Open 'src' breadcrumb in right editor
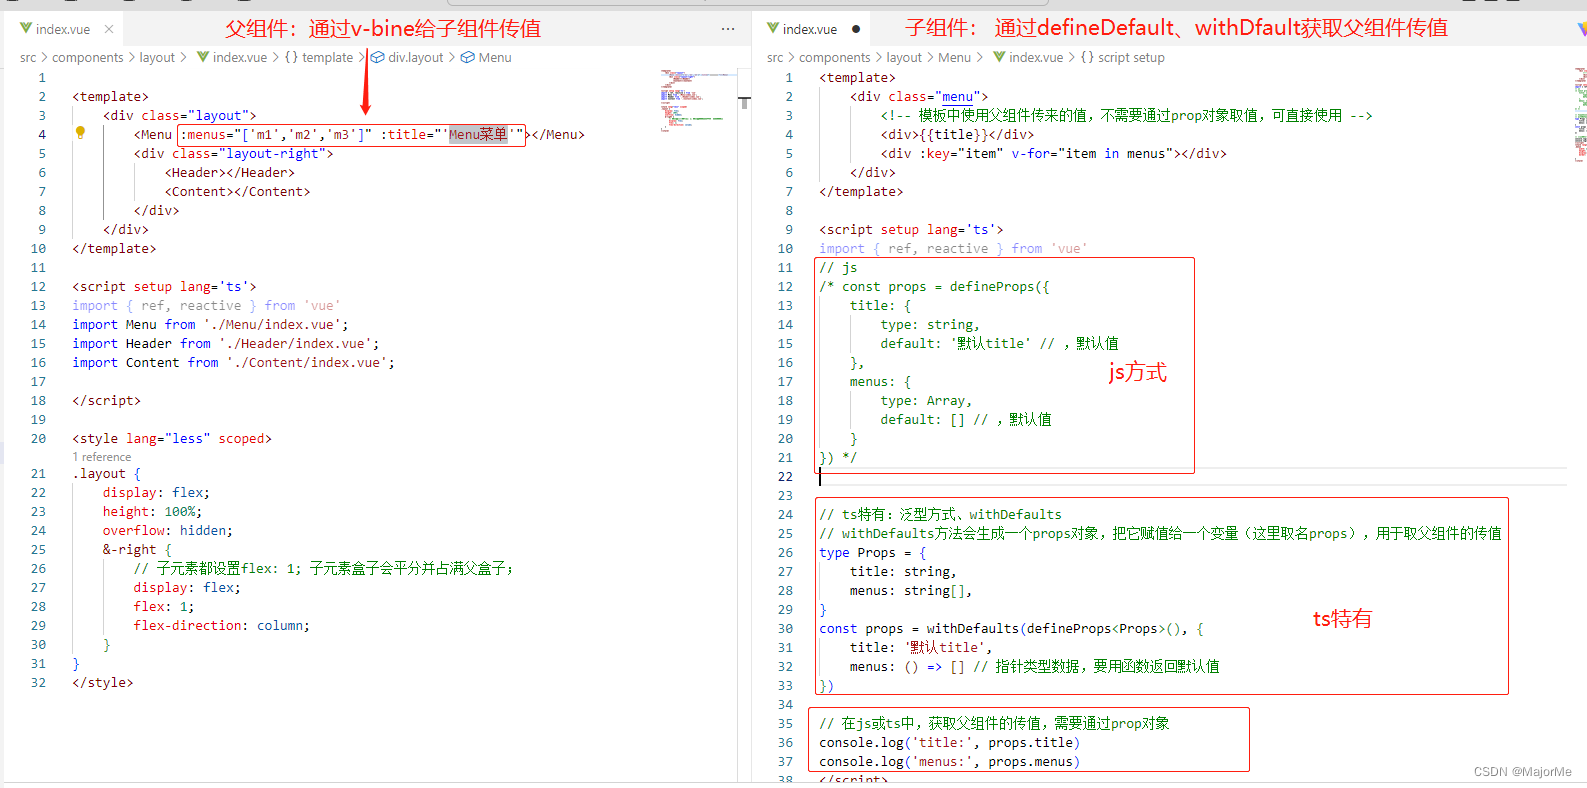This screenshot has width=1587, height=788. (775, 58)
